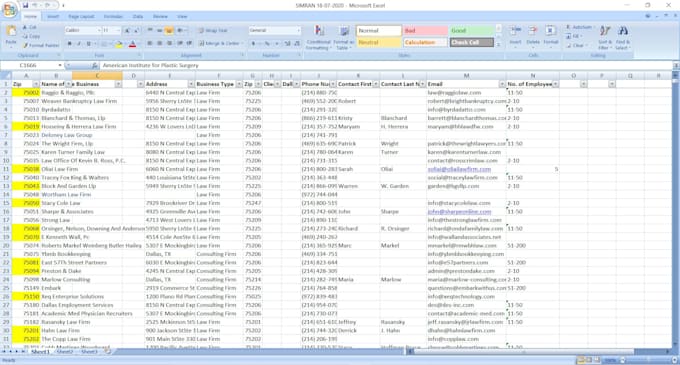Screen dimensions: 680x365
Task: Toggle Wrap Text
Action: [213, 31]
